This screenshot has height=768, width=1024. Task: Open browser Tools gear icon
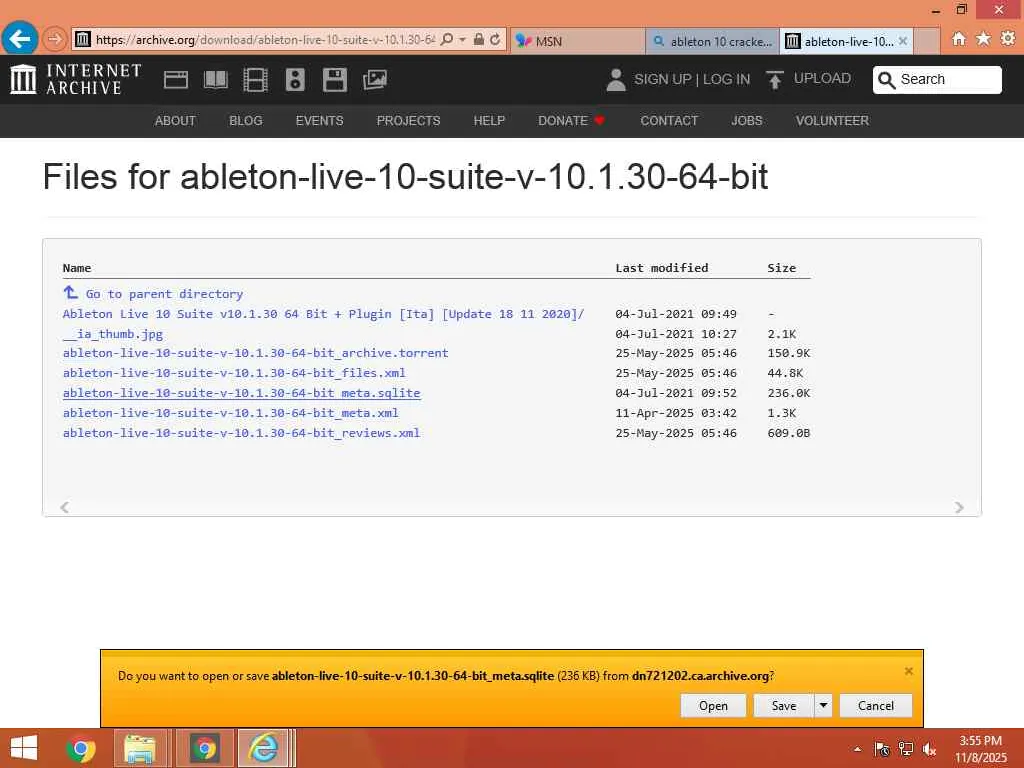click(x=1008, y=39)
